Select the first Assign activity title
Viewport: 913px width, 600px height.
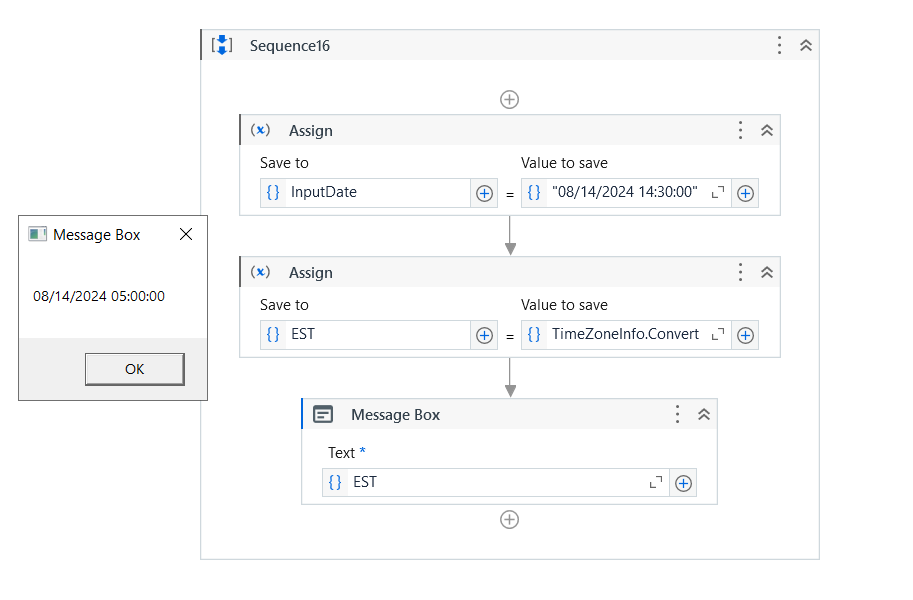(311, 130)
